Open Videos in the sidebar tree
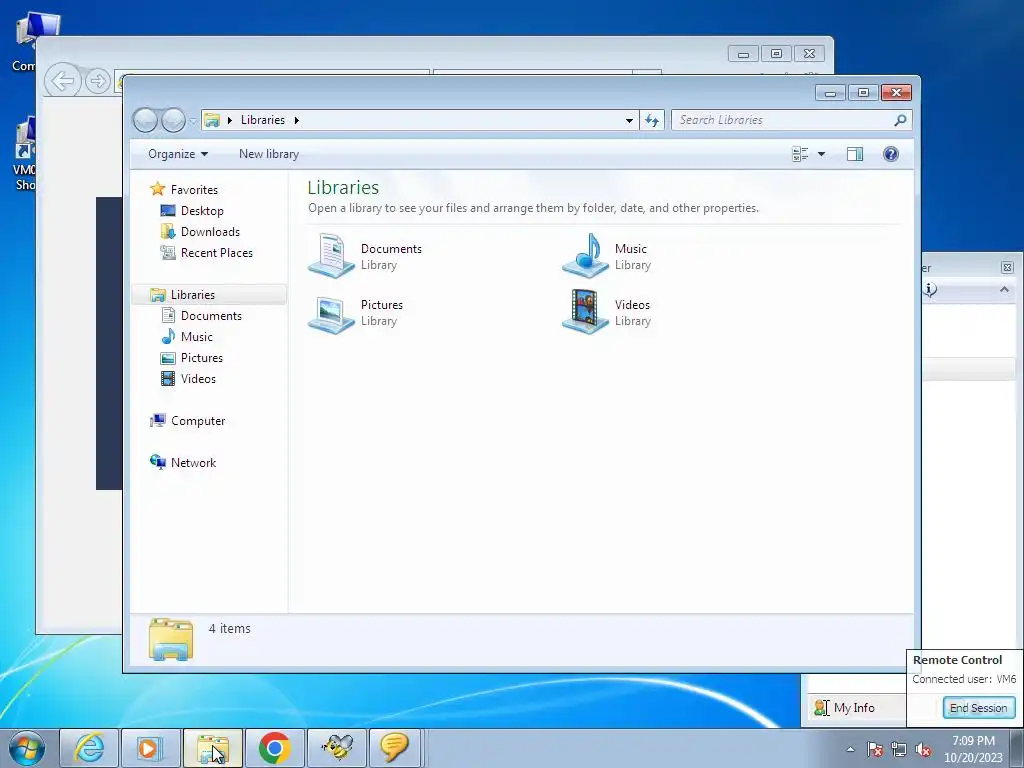Viewport: 1024px width, 768px height. tap(198, 379)
